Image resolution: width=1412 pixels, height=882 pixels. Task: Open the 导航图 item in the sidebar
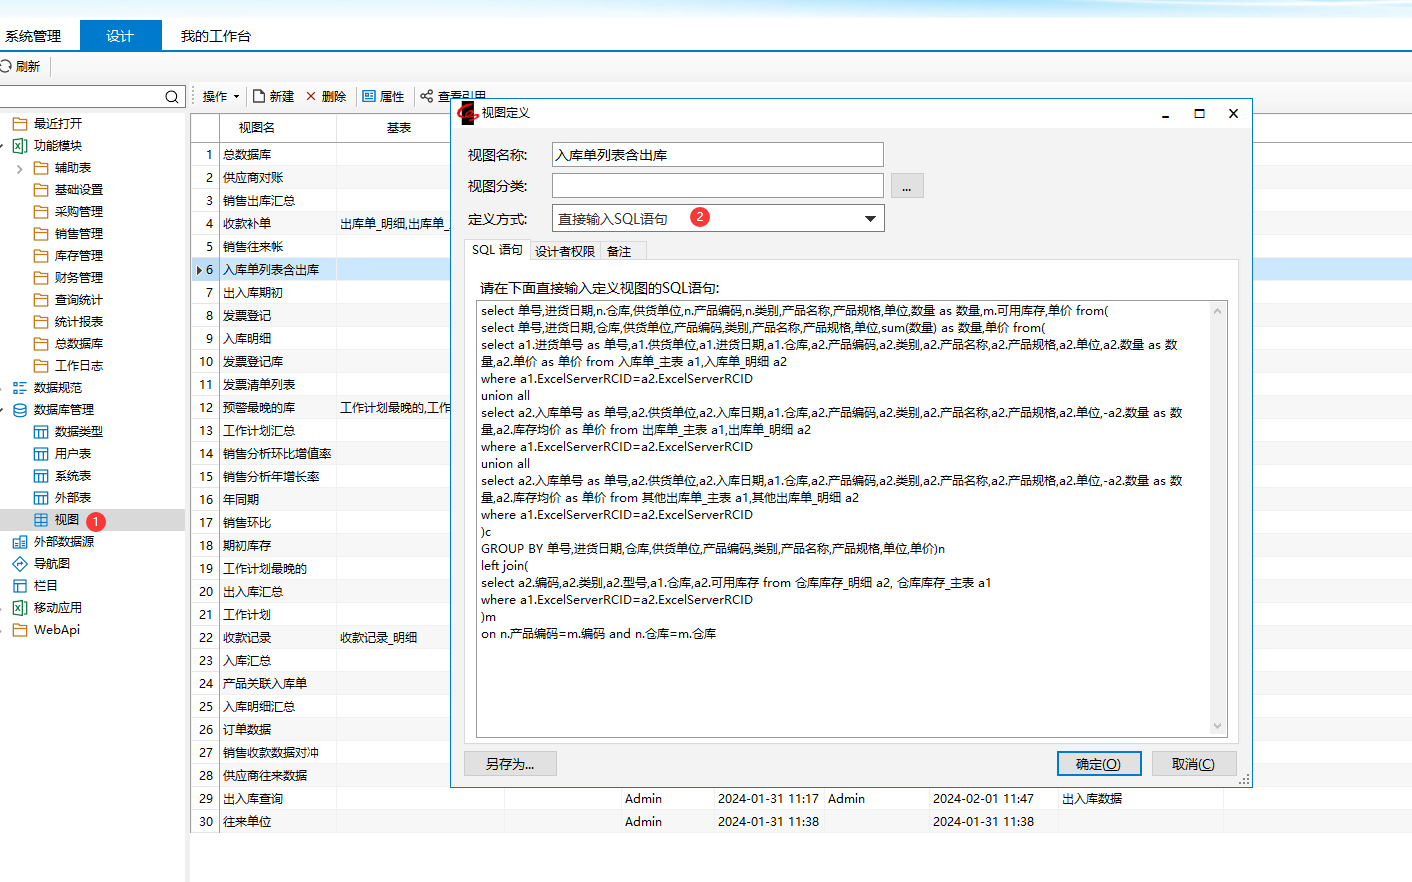51,564
